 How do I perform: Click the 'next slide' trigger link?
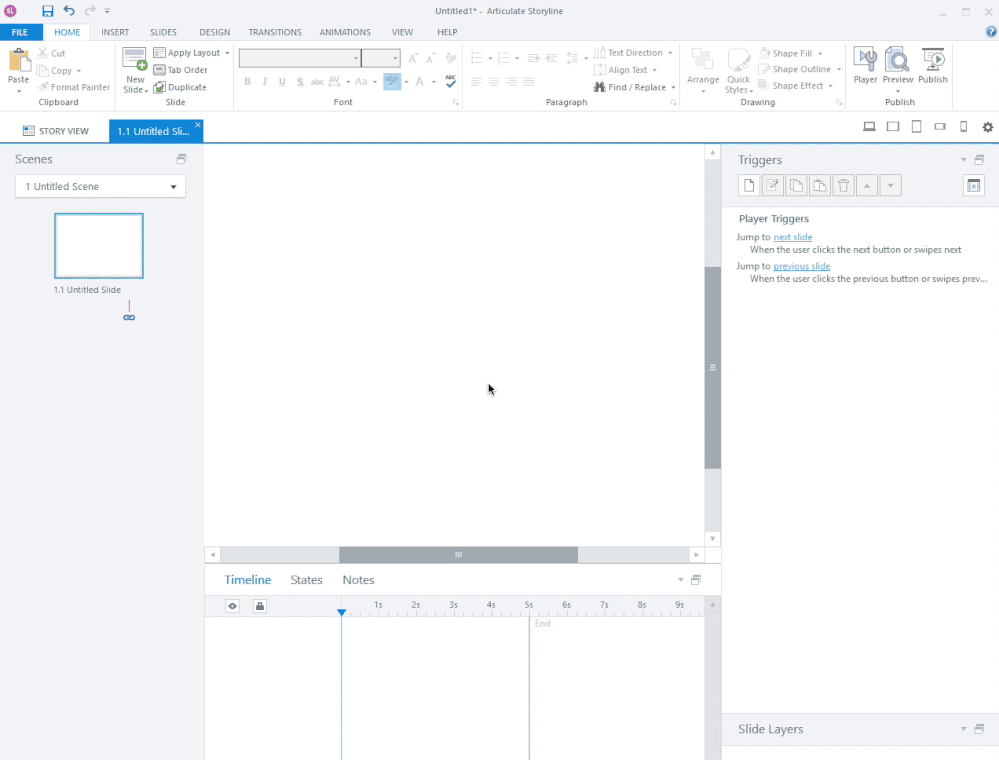coord(792,237)
